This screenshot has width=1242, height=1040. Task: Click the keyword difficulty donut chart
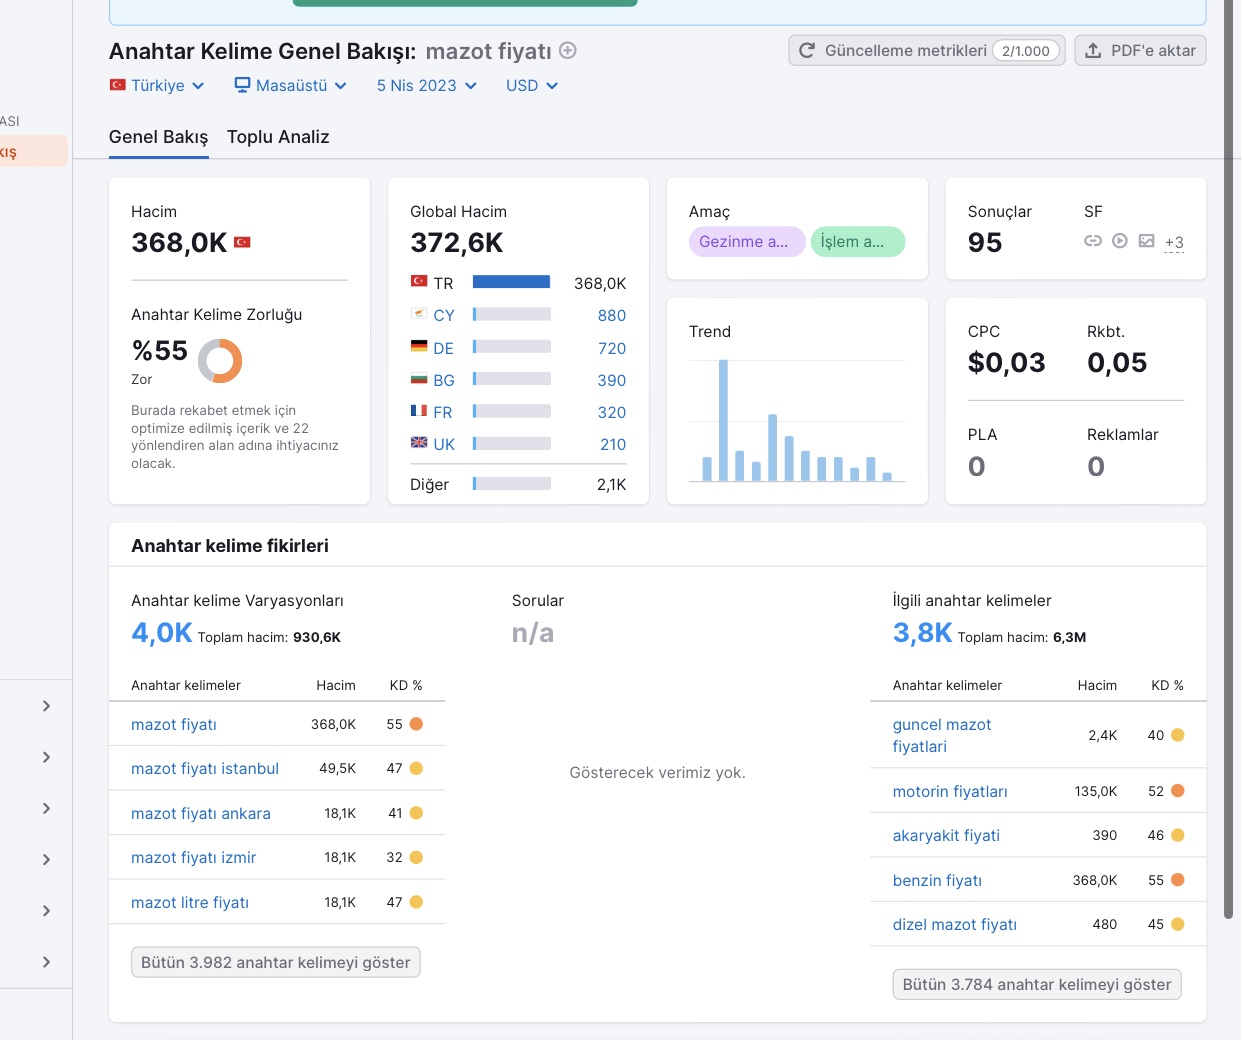(x=220, y=361)
